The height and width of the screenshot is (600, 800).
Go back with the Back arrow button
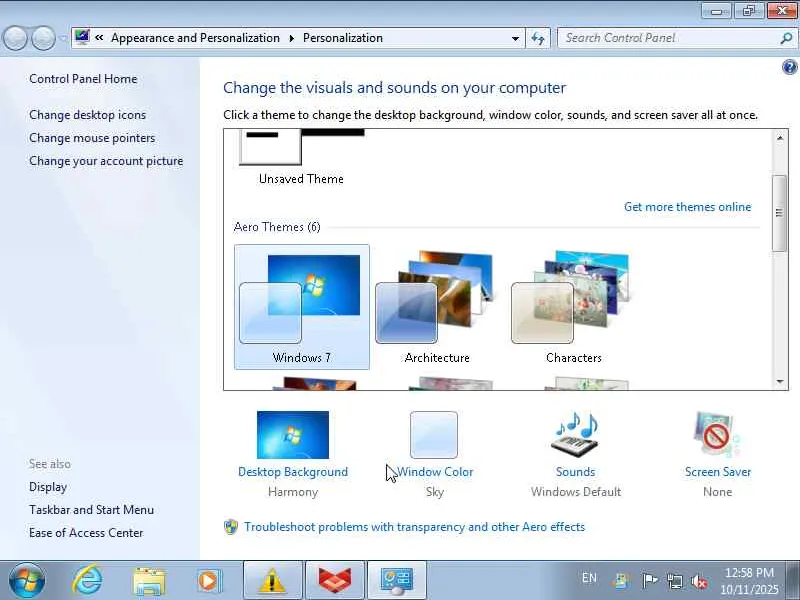click(x=15, y=38)
